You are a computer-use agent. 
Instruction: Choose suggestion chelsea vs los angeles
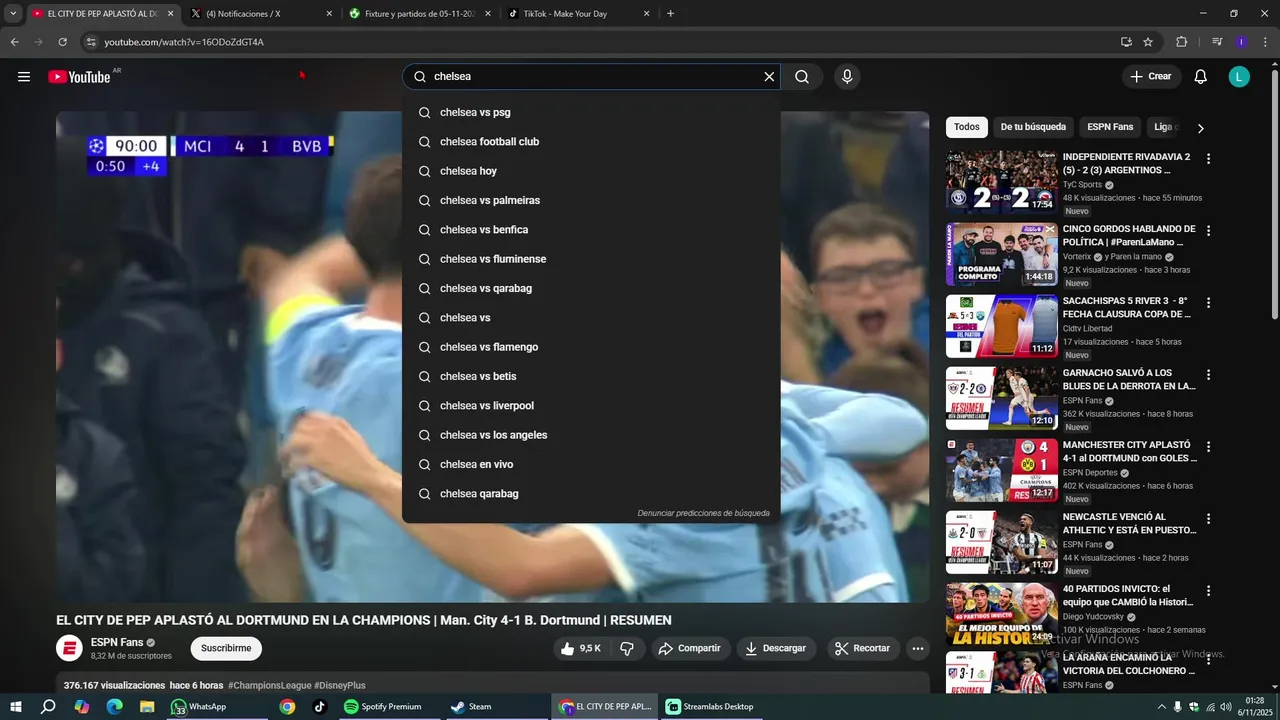591,435
